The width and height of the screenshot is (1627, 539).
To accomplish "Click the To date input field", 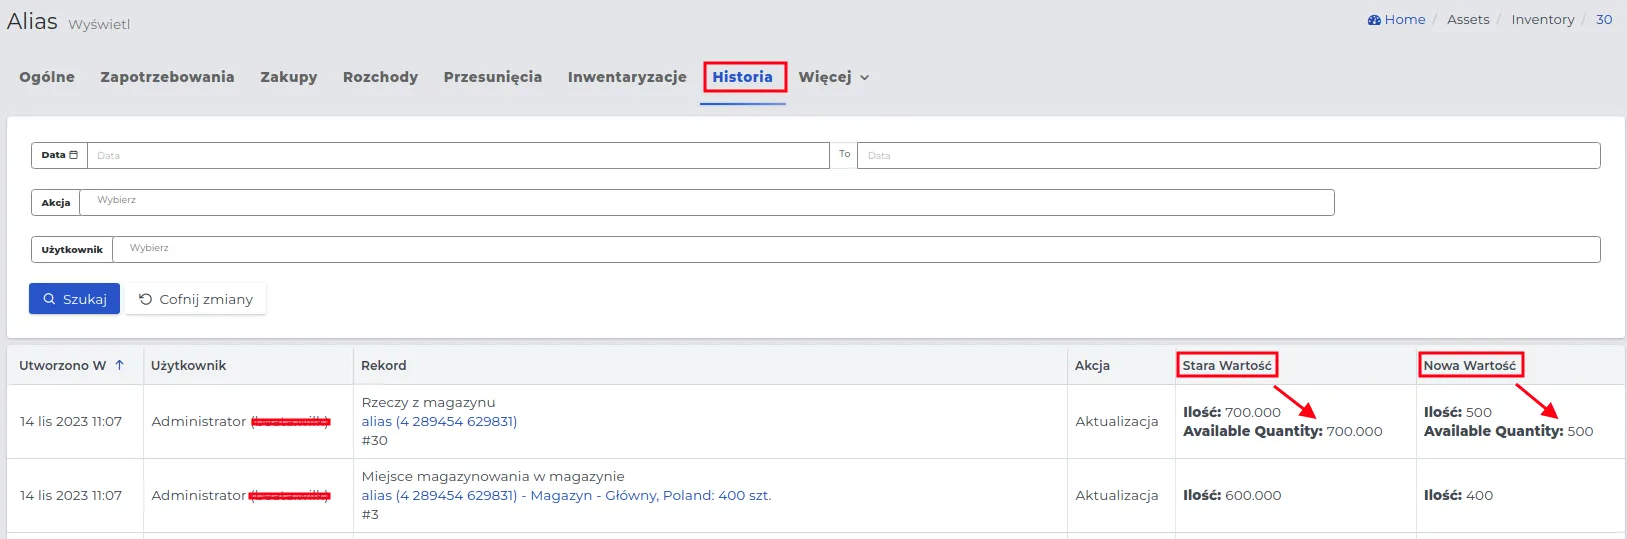I will click(x=1228, y=155).
